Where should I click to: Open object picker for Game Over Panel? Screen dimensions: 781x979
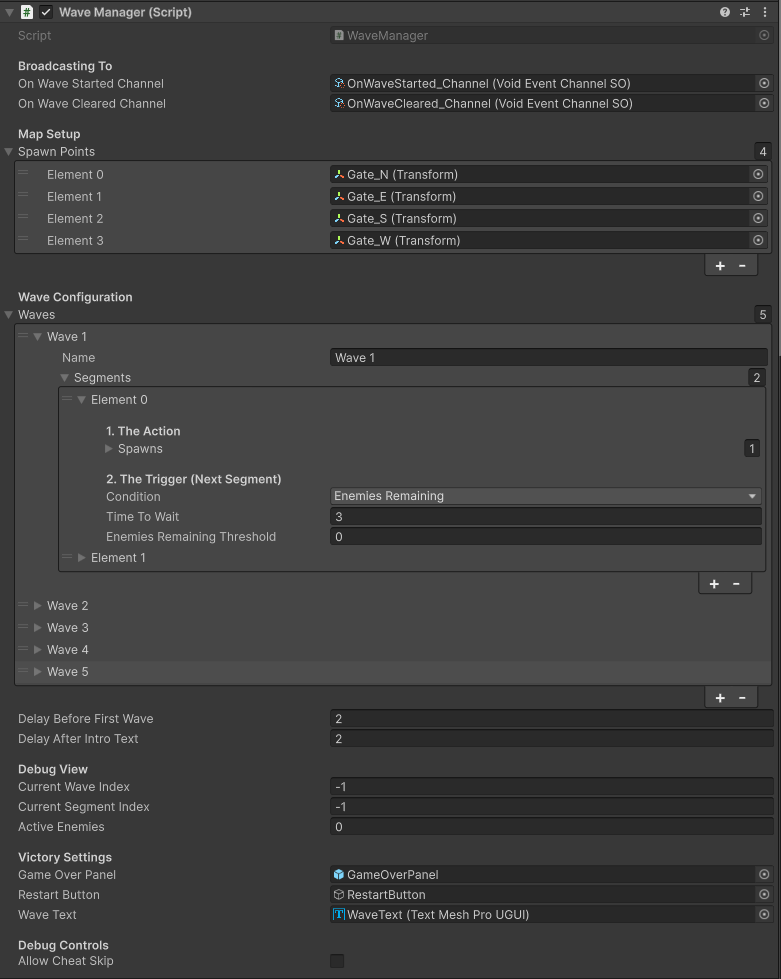coord(764,874)
